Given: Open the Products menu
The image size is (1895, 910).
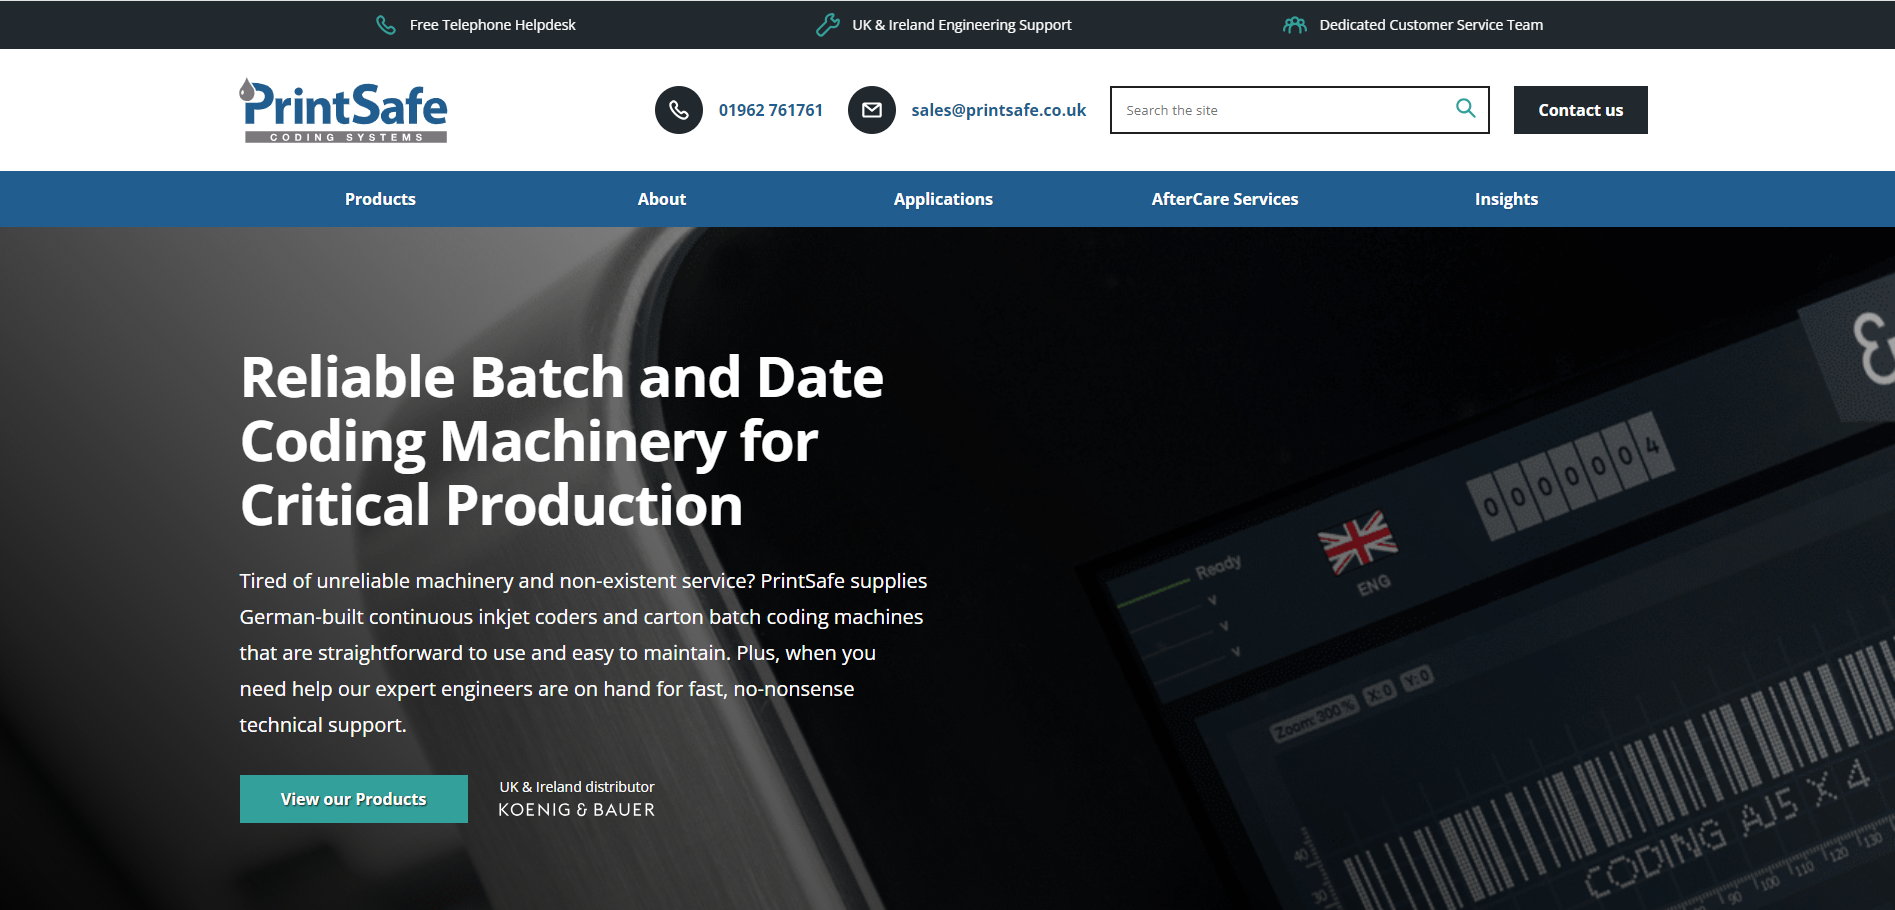Looking at the screenshot, I should 380,199.
